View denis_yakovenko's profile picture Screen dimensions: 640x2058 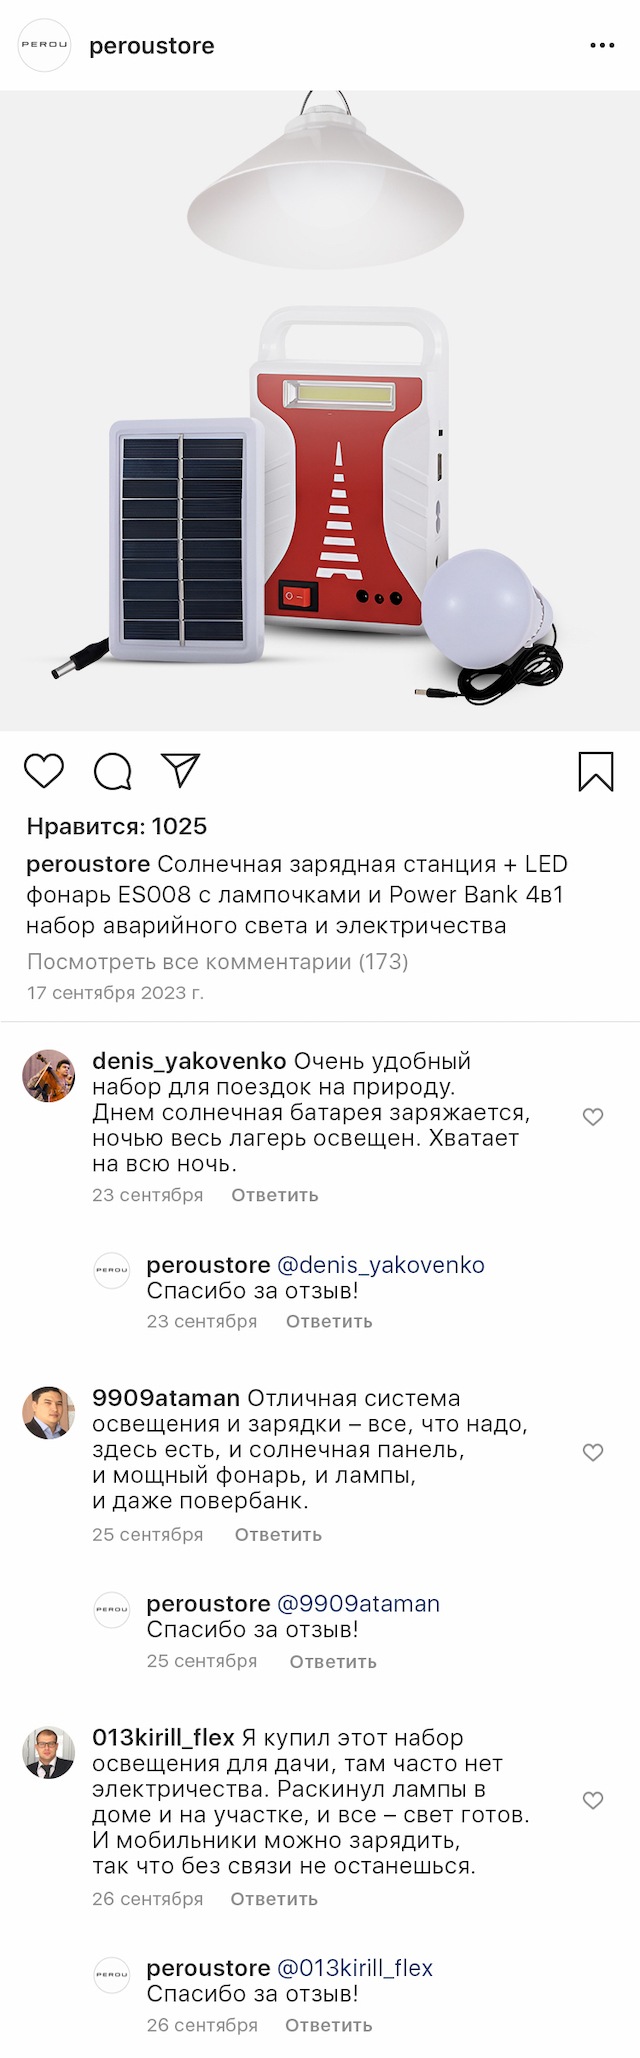coord(49,1076)
